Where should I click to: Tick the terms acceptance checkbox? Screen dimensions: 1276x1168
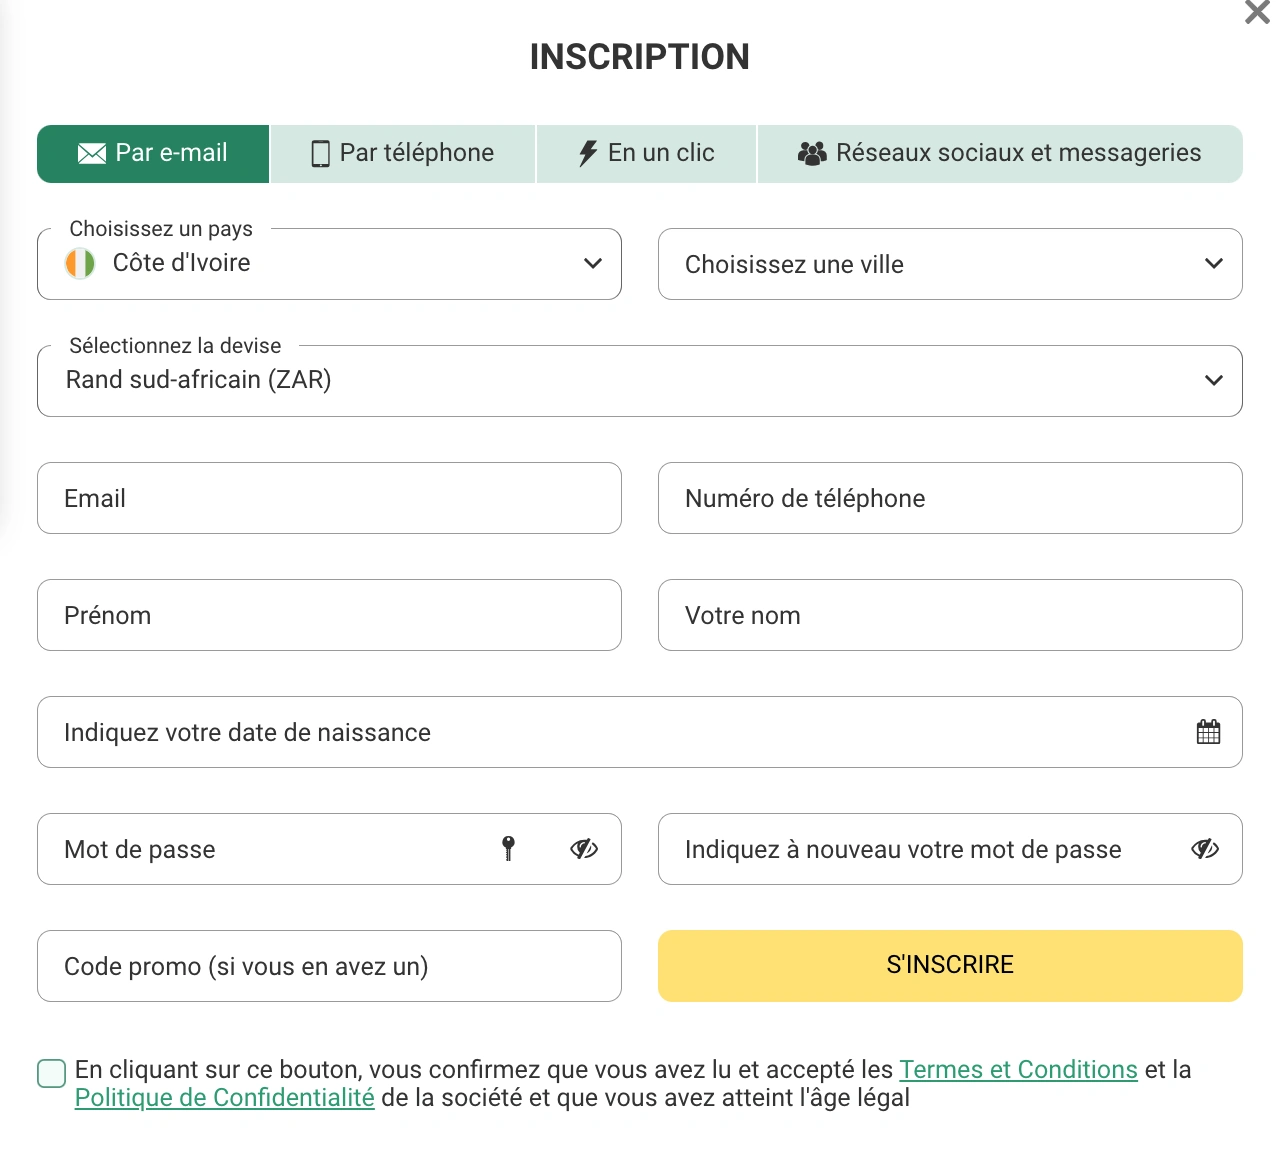[x=51, y=1073]
